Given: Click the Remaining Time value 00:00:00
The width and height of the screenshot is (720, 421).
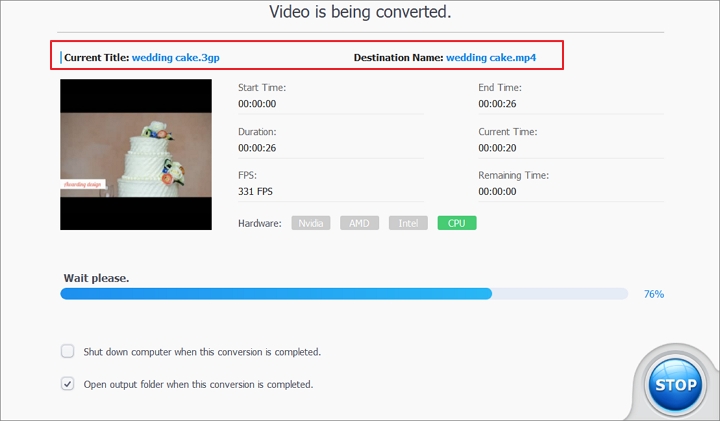Looking at the screenshot, I should point(497,191).
